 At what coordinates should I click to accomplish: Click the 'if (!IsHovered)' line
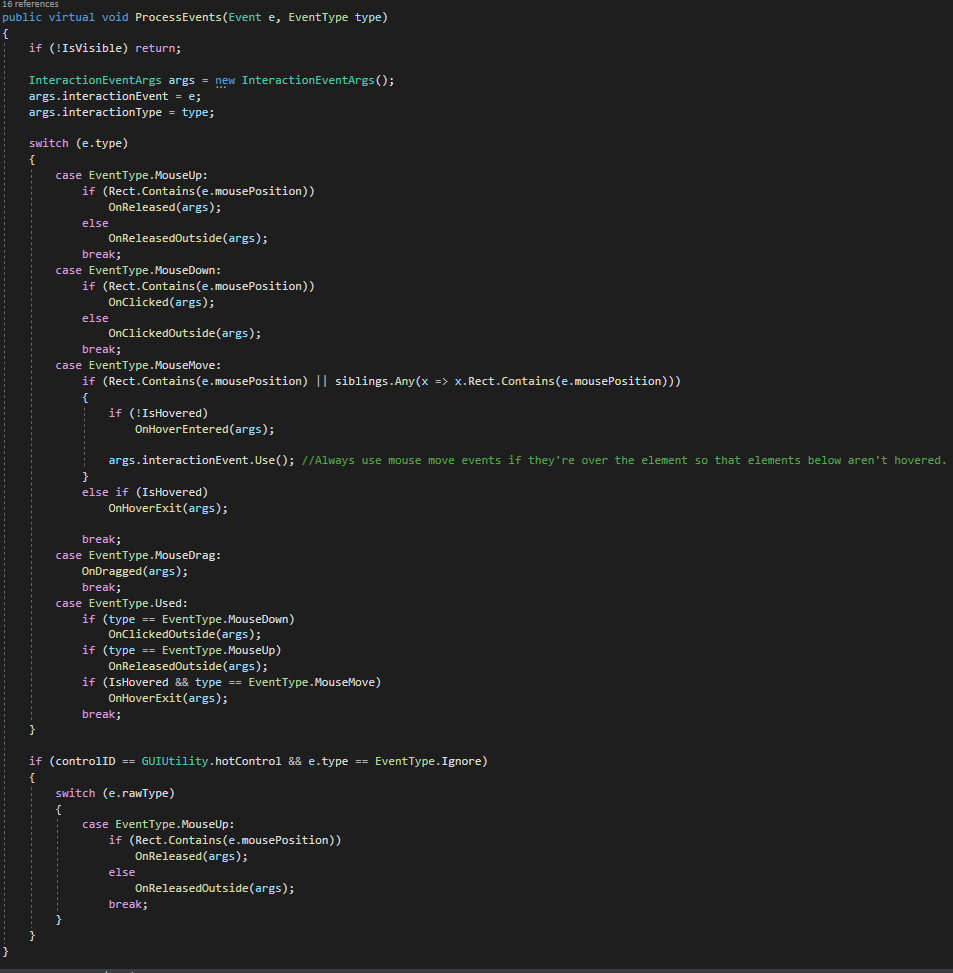pyautogui.click(x=158, y=413)
